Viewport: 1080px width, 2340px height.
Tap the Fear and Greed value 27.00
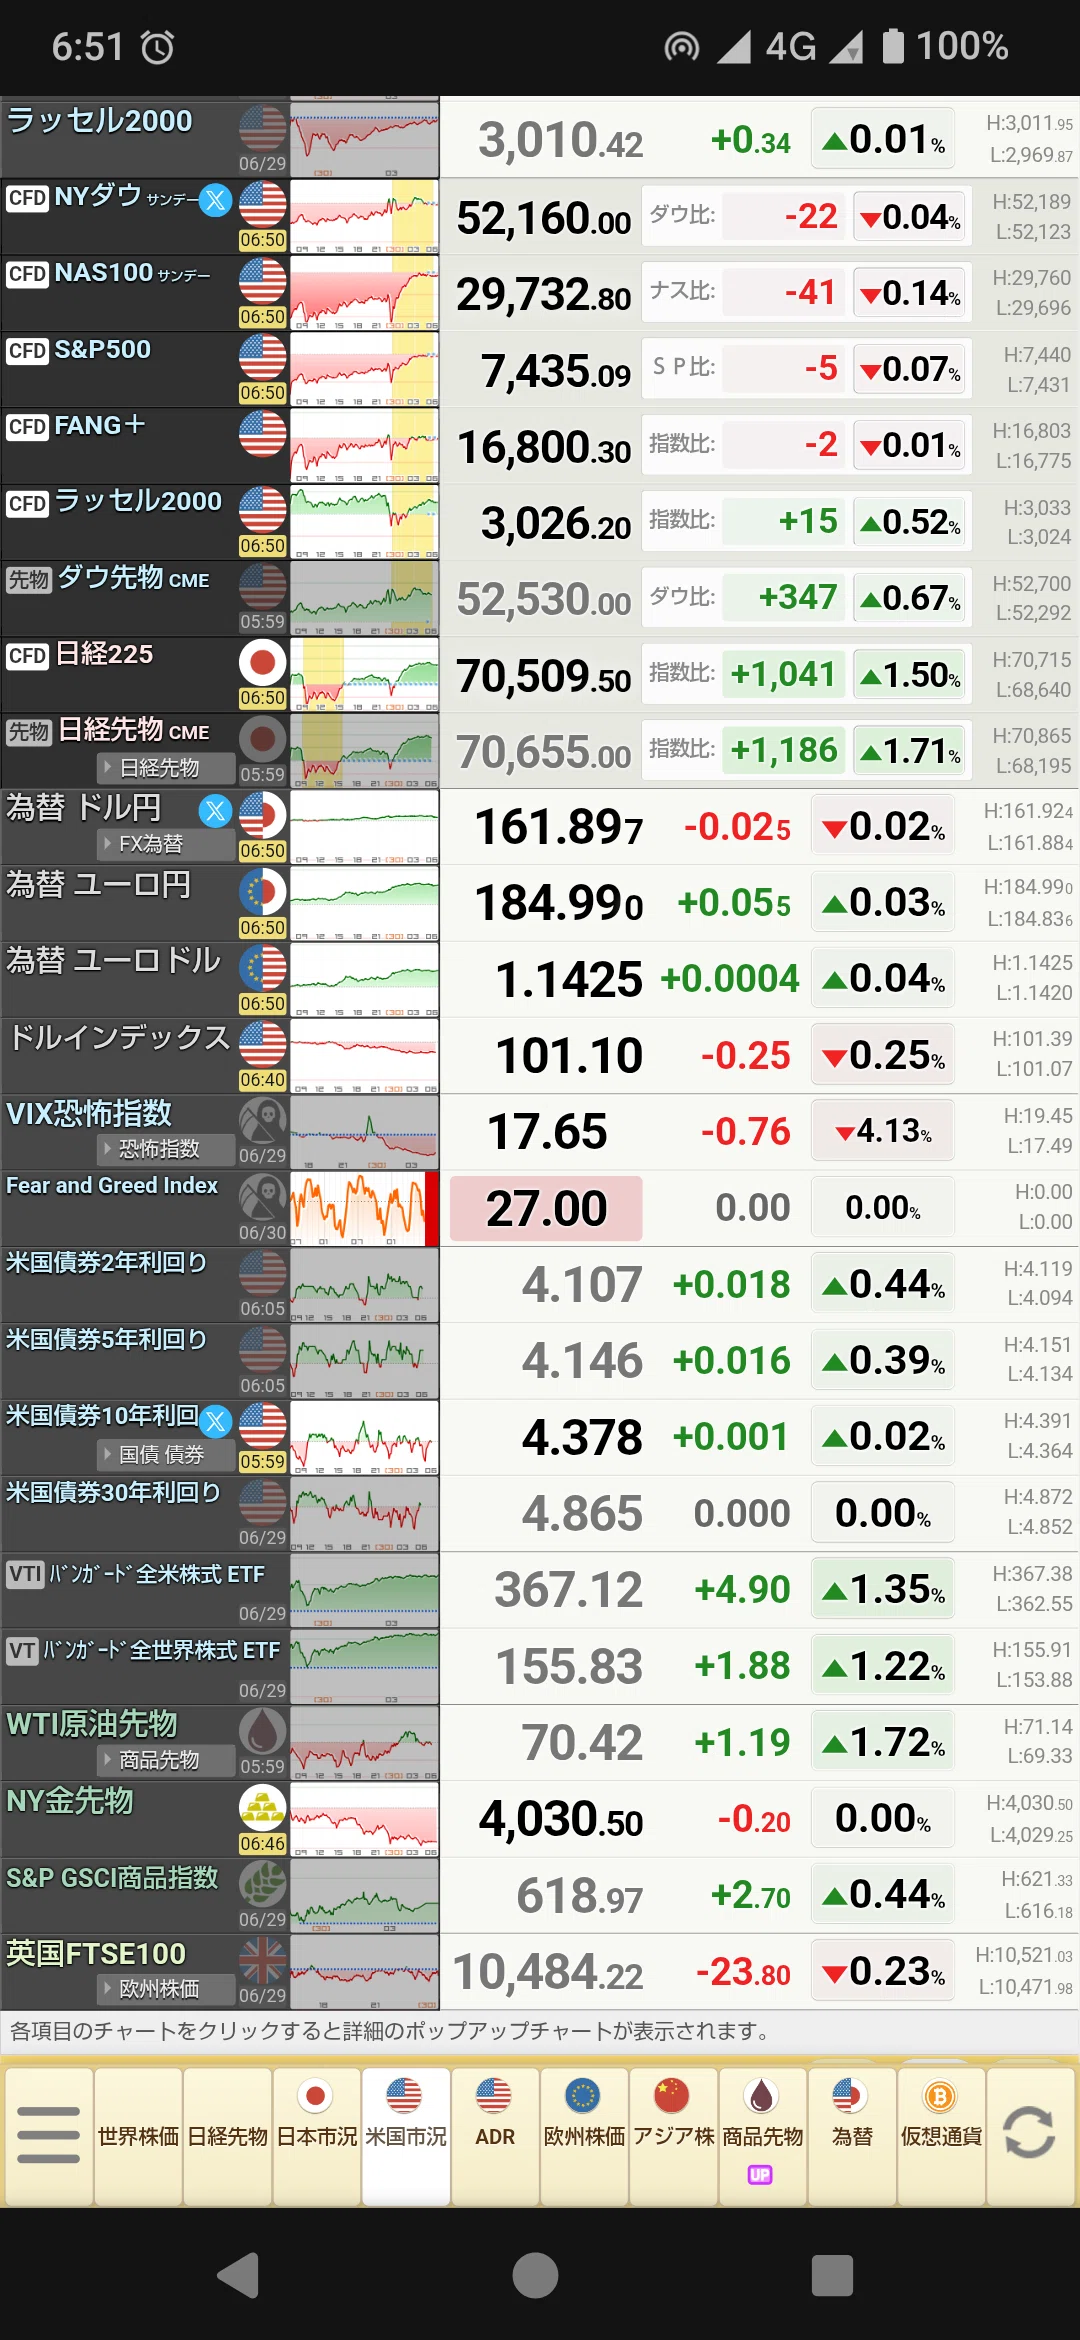(x=546, y=1208)
